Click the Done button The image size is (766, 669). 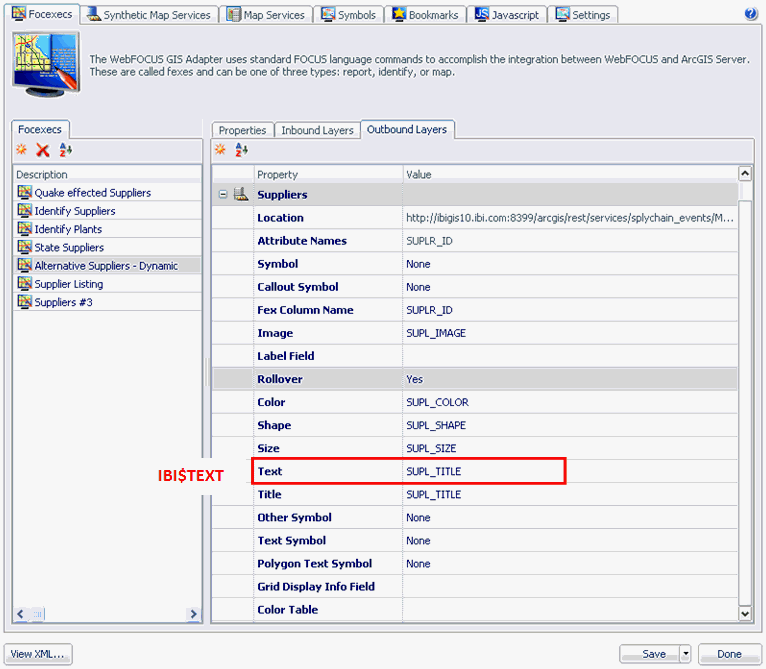(729, 654)
